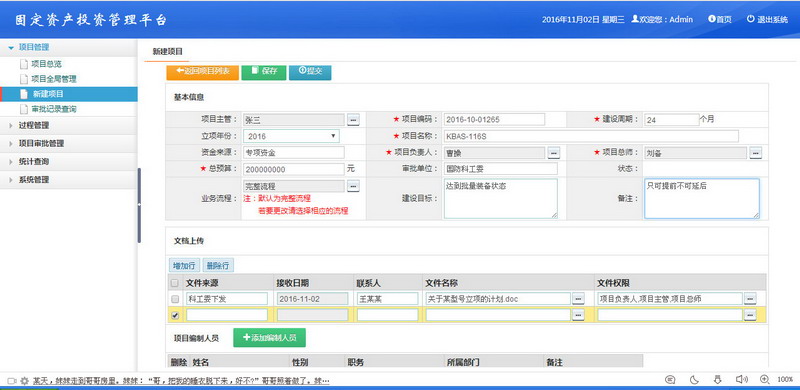The width and height of the screenshot is (800, 390).
Task: Click empty 文件名称 field in yellow row
Action: click(x=498, y=315)
